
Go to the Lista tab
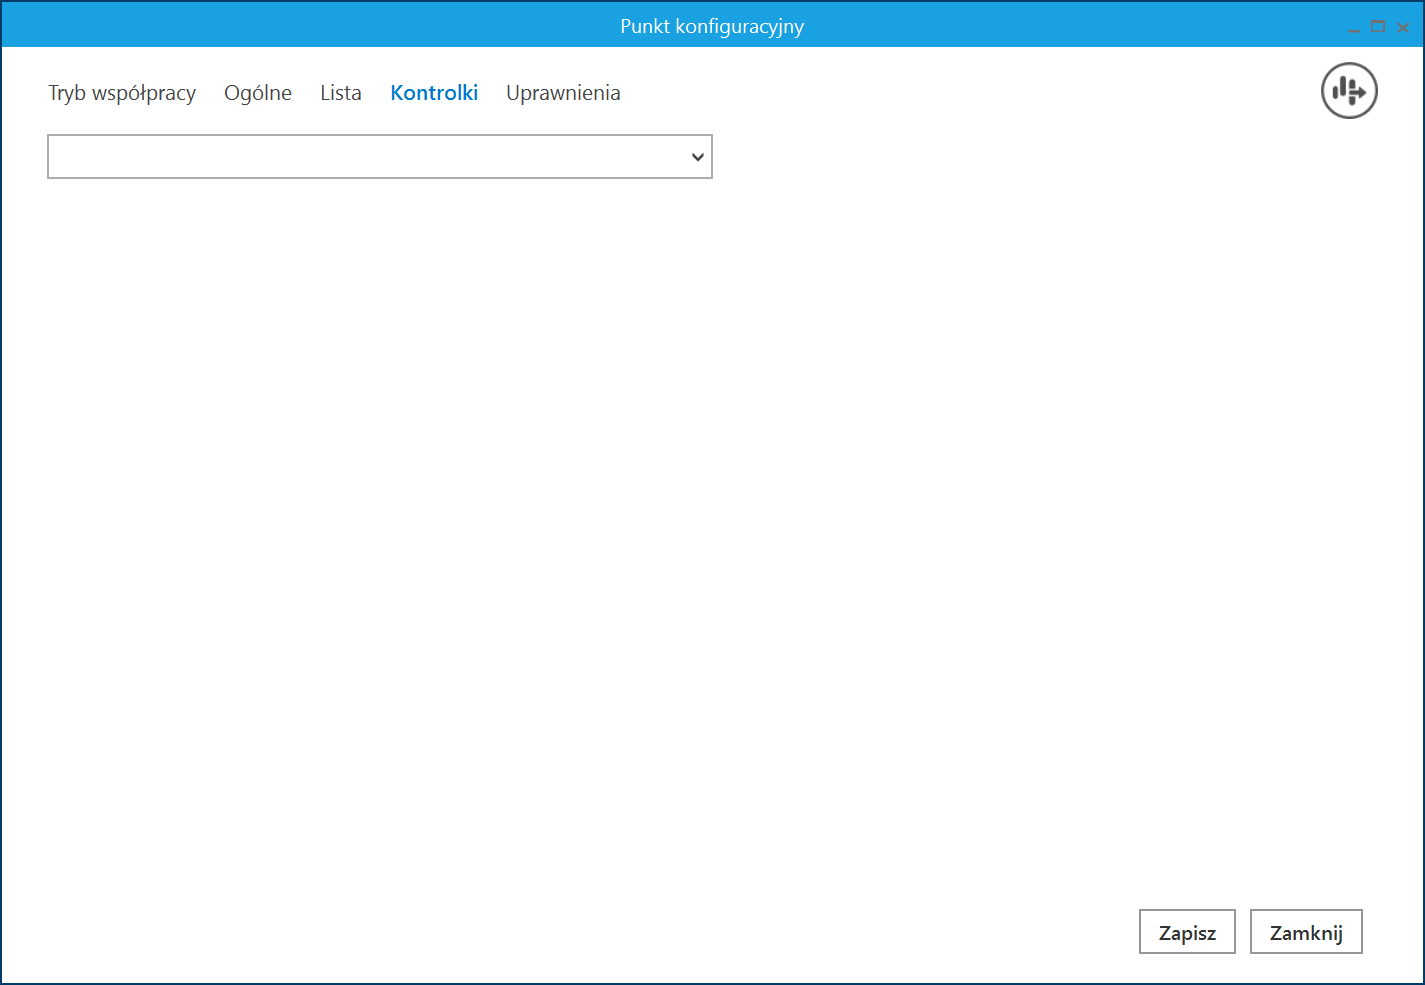(x=341, y=93)
